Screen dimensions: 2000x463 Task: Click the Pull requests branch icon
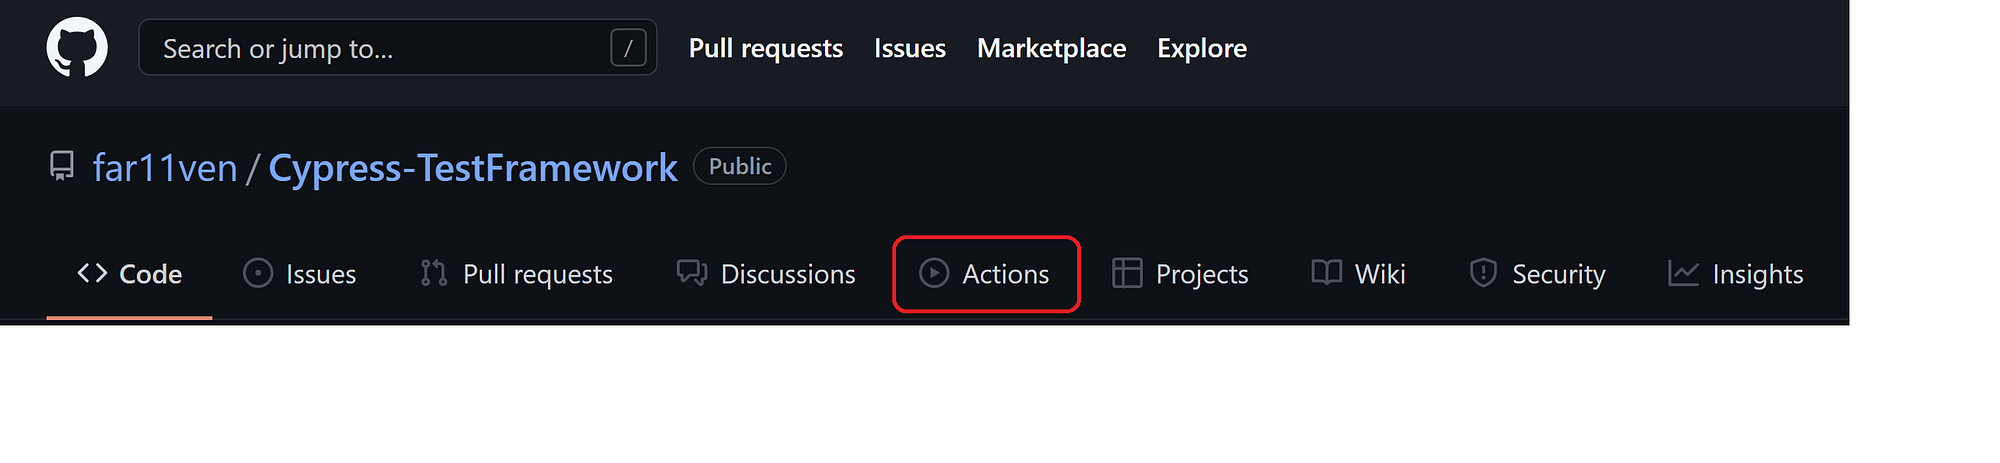(434, 273)
